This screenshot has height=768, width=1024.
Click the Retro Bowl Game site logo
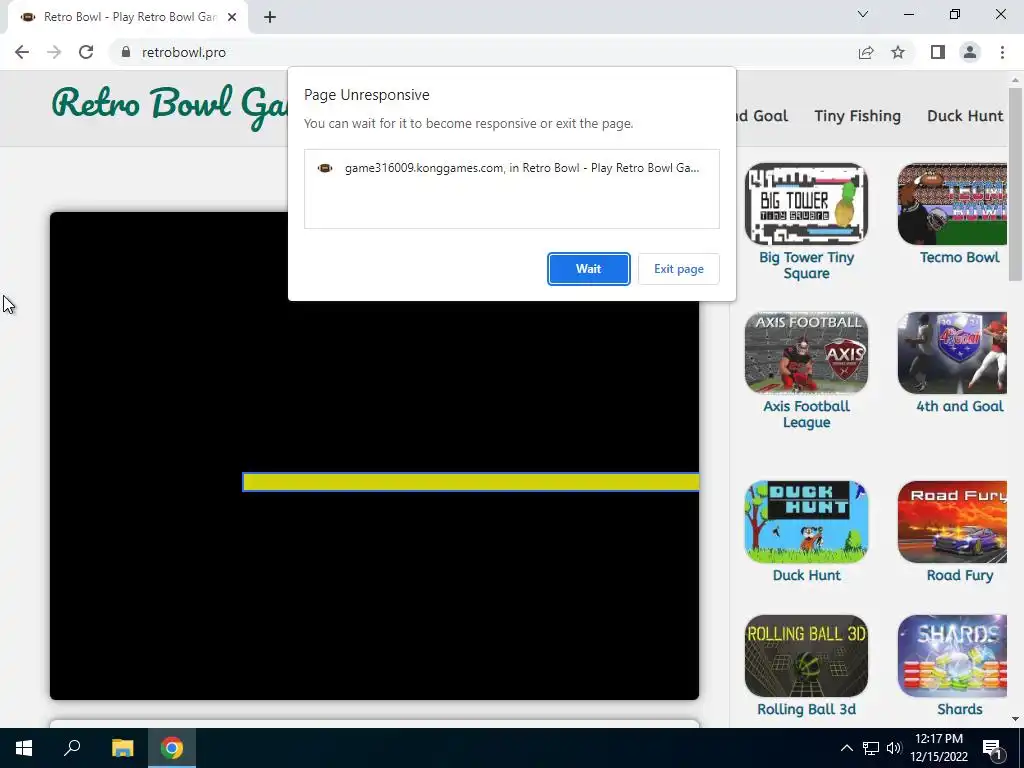[x=170, y=105]
